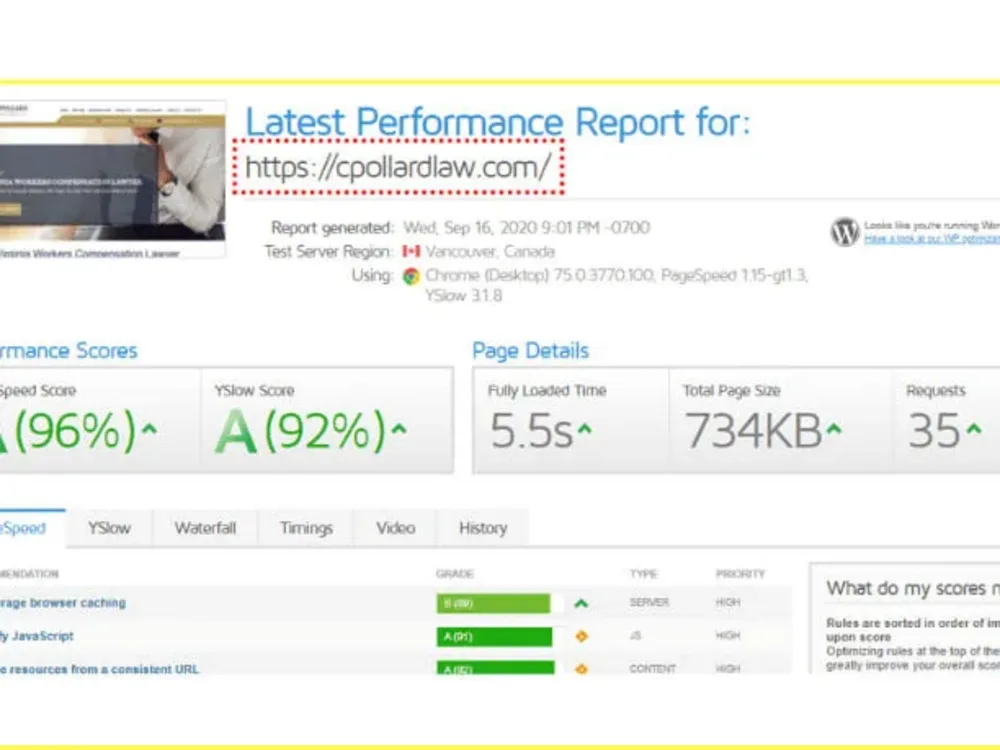Open the JavaScript recommendation link
The width and height of the screenshot is (1000, 750).
(37, 636)
